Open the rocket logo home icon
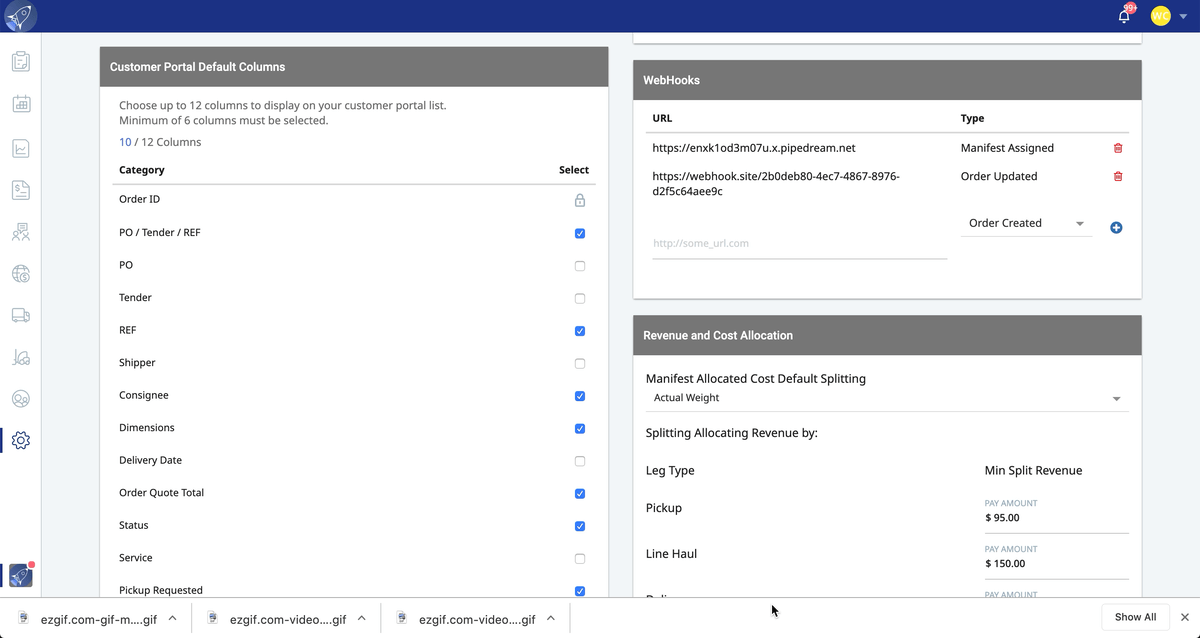This screenshot has height=638, width=1200. click(x=20, y=16)
